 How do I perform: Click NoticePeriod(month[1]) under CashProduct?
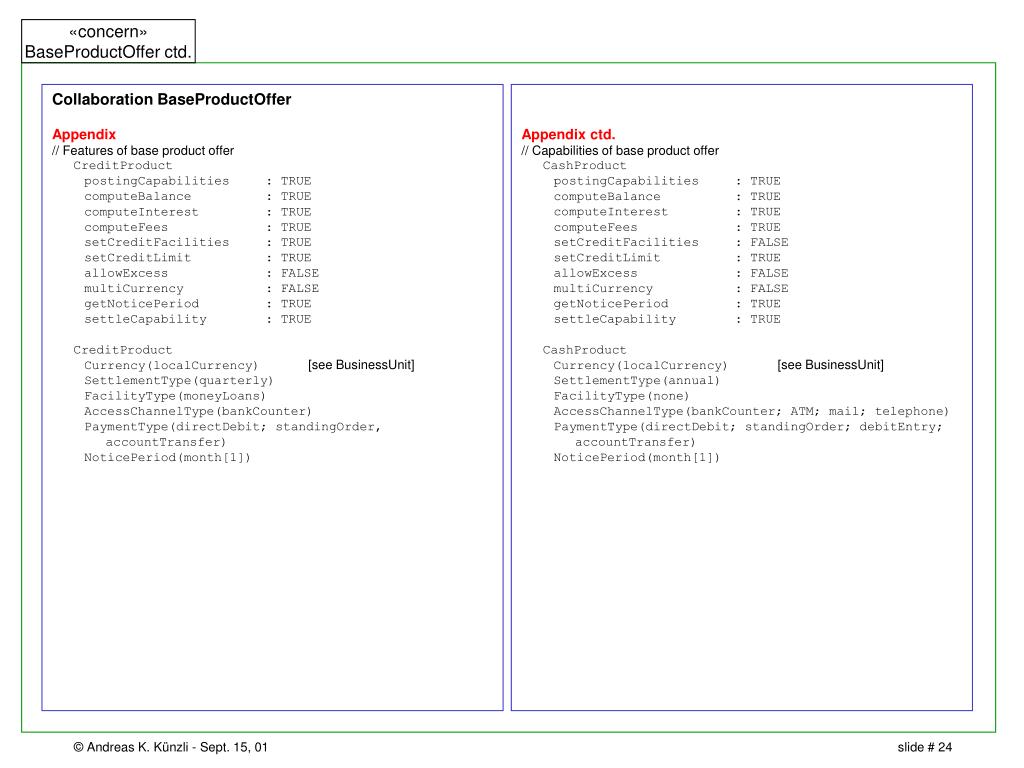637,458
